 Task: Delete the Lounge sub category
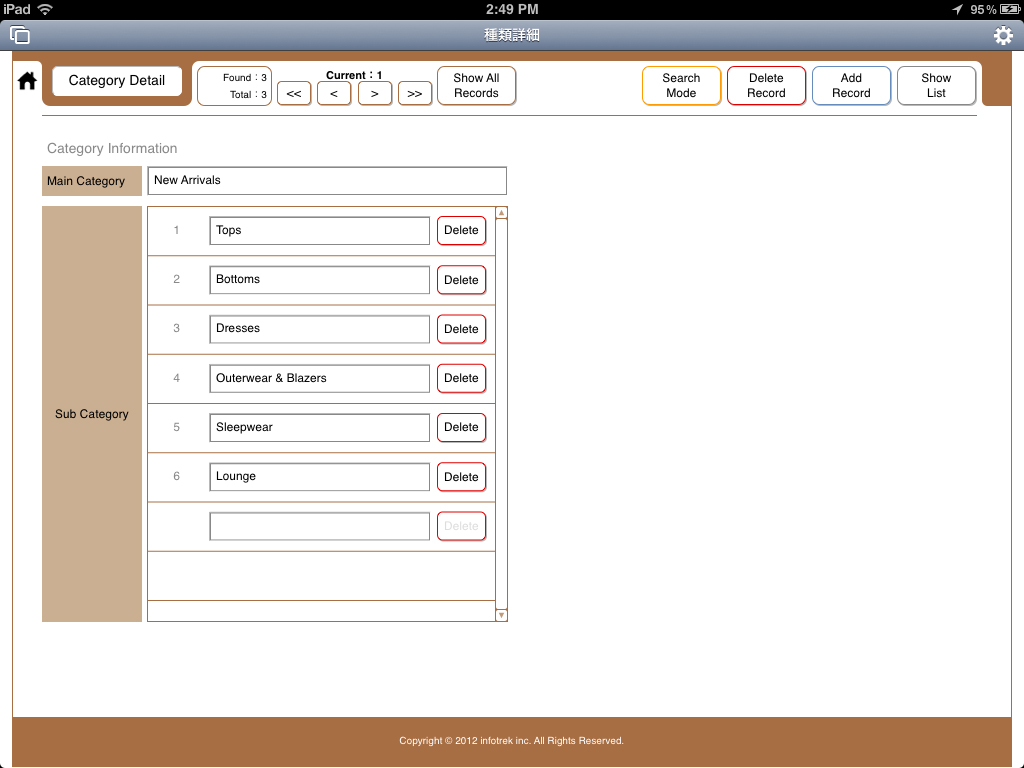461,477
